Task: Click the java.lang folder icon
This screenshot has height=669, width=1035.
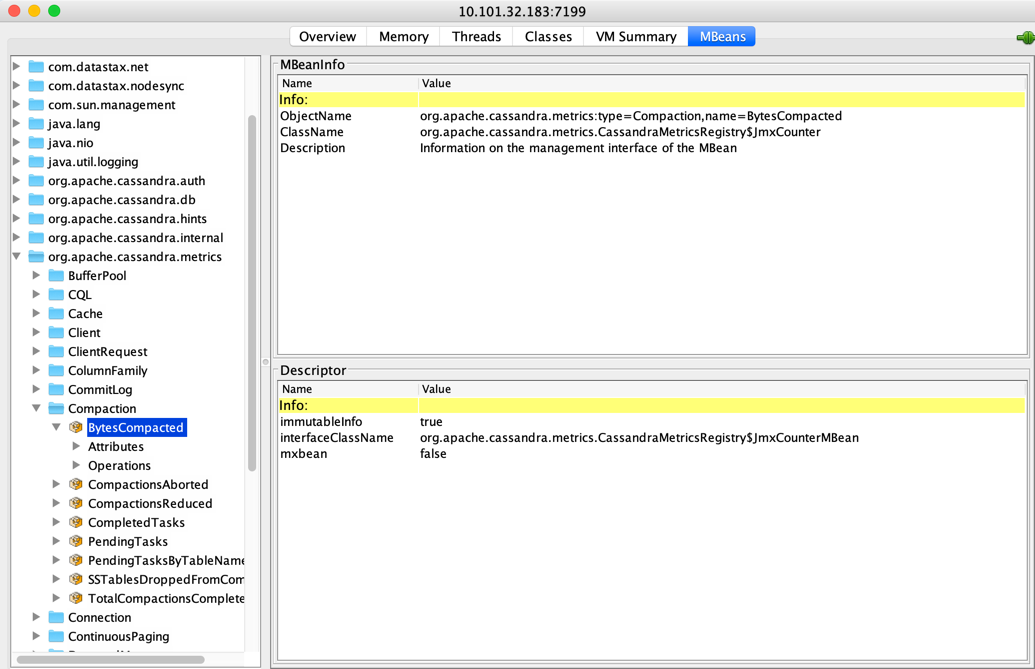Action: click(x=37, y=124)
